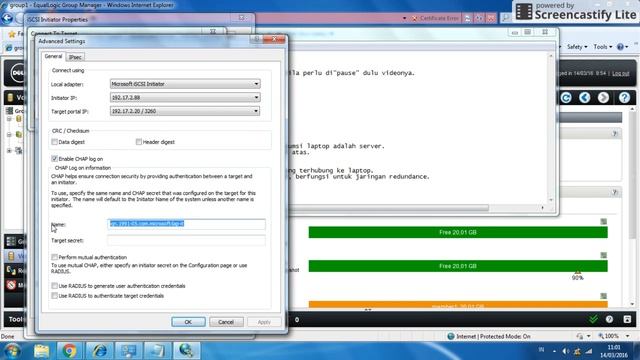Confirm Advanced Settings with OK
This screenshot has width=640, height=360.
(188, 322)
